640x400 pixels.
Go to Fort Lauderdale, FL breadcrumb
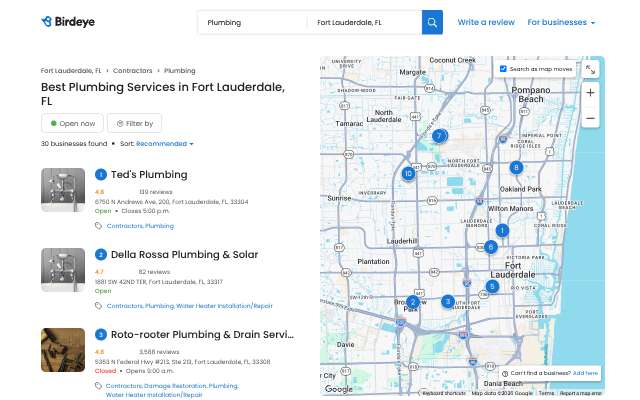[71, 71]
